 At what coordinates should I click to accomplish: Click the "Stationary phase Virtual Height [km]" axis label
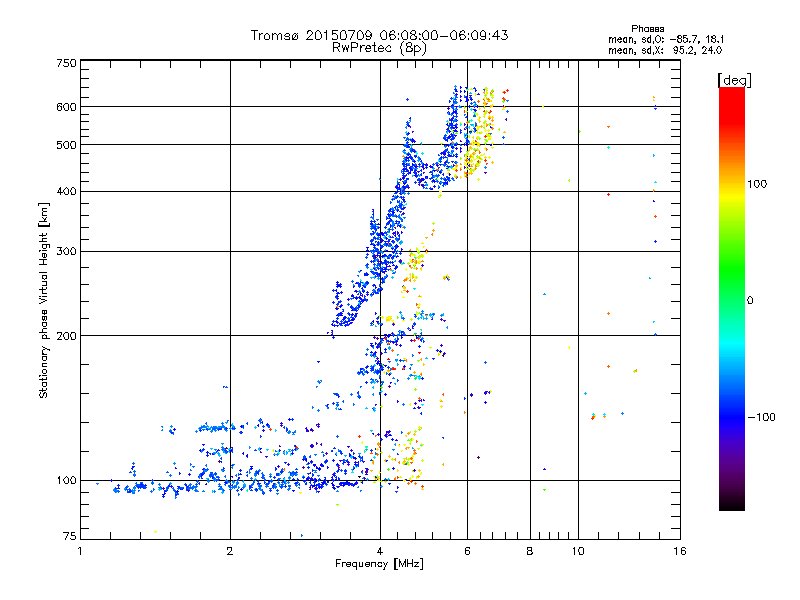44,300
